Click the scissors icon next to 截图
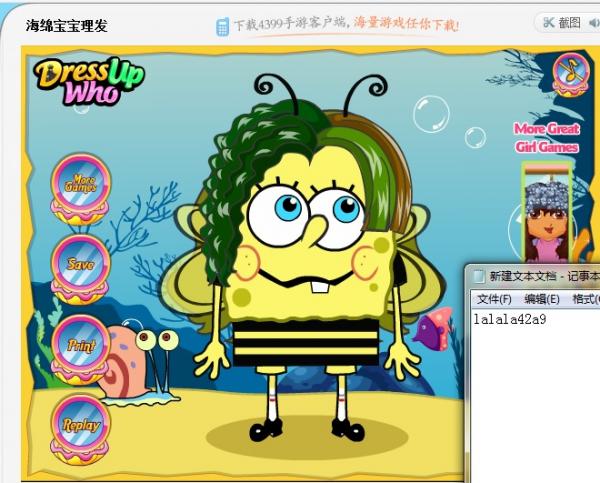Viewport: 600px width, 483px height. point(549,23)
